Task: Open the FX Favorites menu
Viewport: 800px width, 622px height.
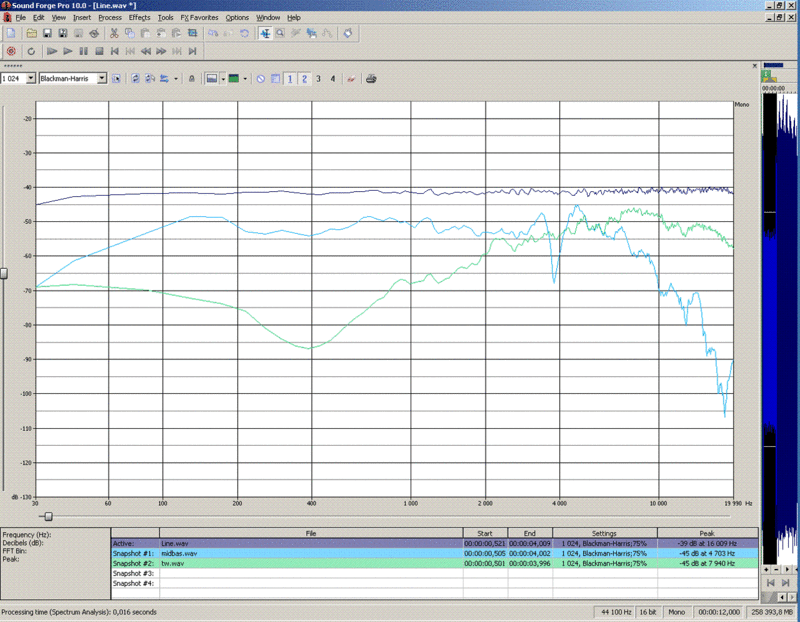Action: (x=199, y=17)
